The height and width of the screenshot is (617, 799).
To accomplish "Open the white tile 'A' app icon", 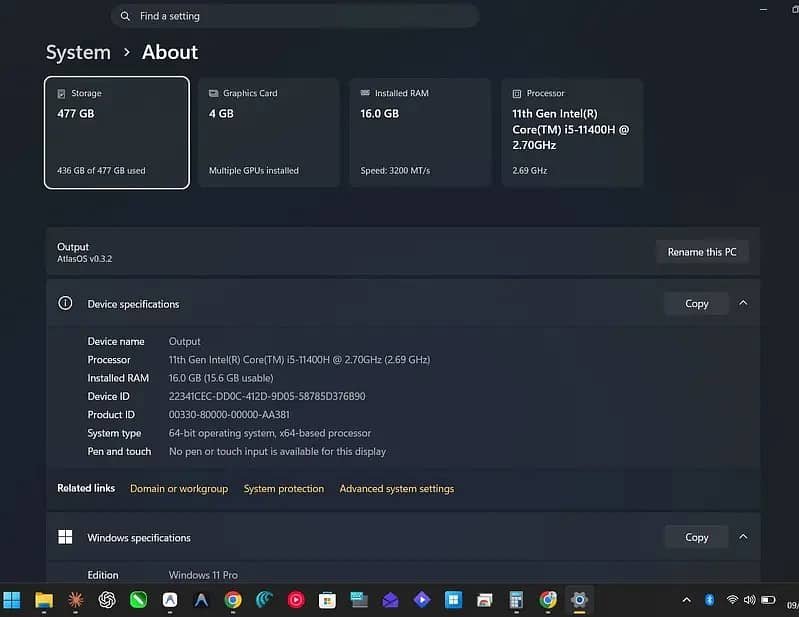I will 170,600.
